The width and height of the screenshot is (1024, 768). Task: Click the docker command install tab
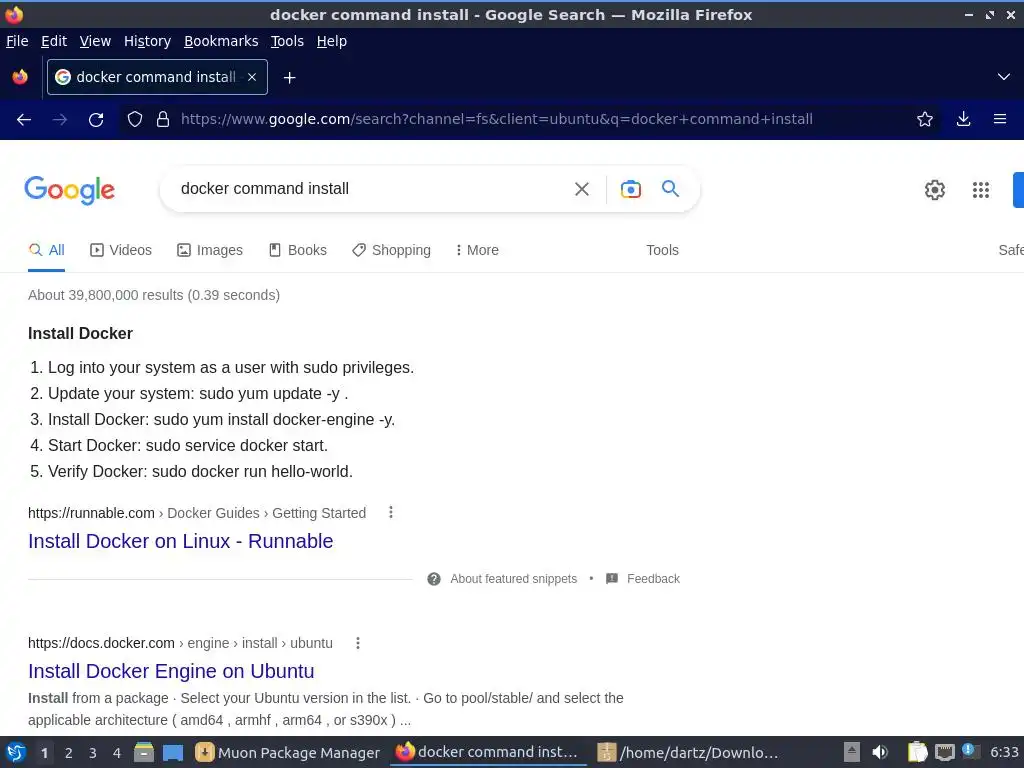click(x=157, y=77)
